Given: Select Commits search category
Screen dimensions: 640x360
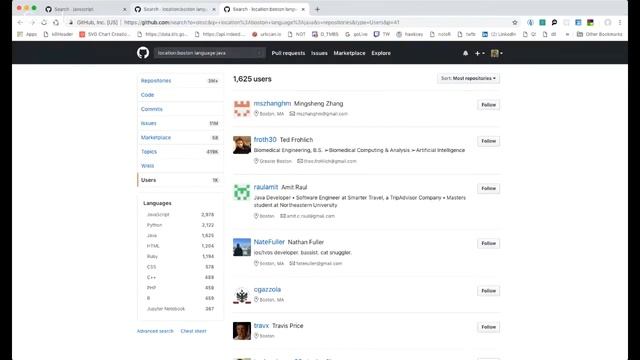Looking at the screenshot, I should pos(180,109).
